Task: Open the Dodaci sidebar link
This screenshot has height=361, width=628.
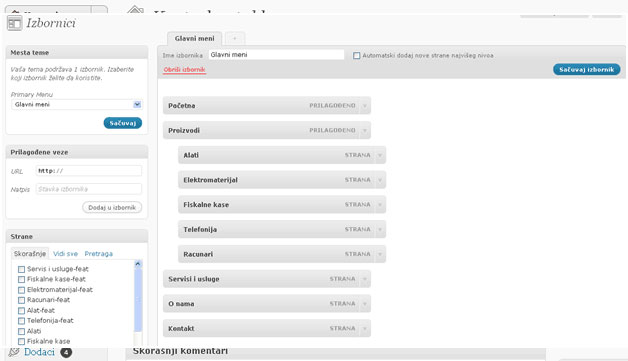Action: coord(39,352)
